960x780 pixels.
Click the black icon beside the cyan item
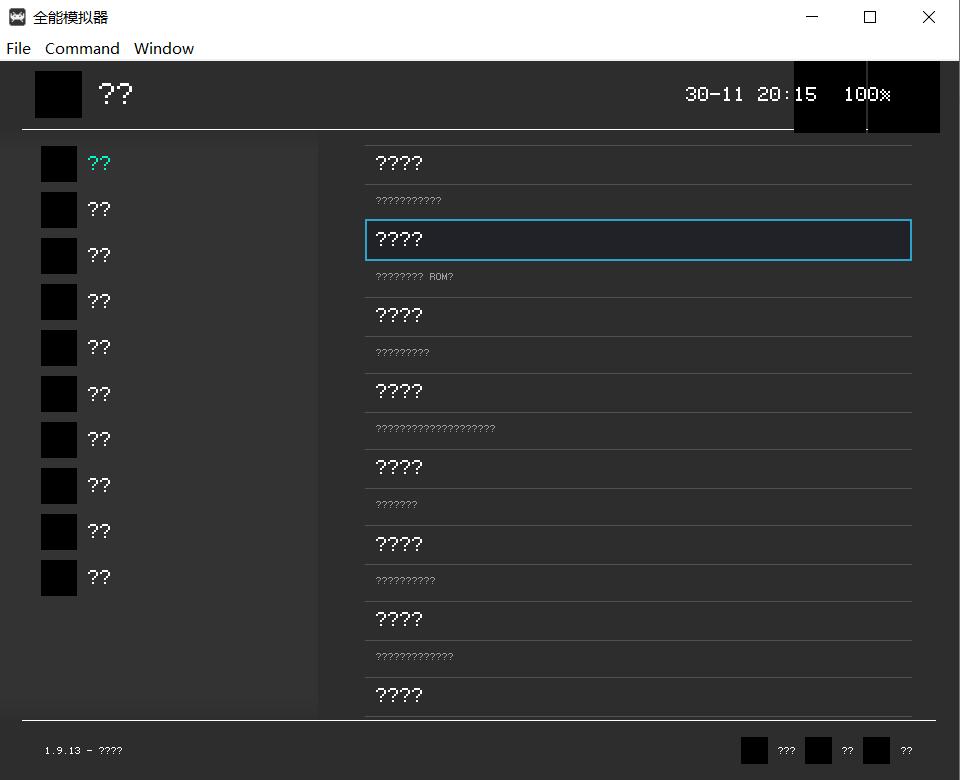(x=59, y=163)
